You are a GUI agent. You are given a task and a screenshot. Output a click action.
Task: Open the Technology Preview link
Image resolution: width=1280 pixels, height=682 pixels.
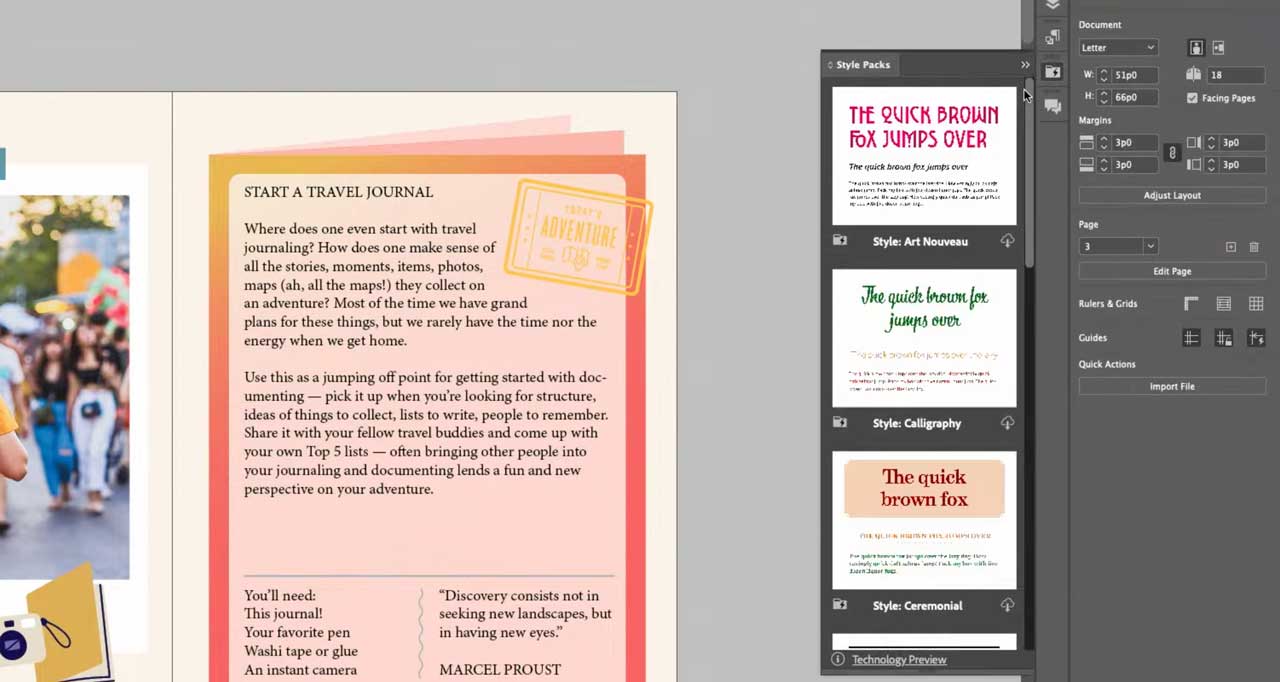point(898,660)
